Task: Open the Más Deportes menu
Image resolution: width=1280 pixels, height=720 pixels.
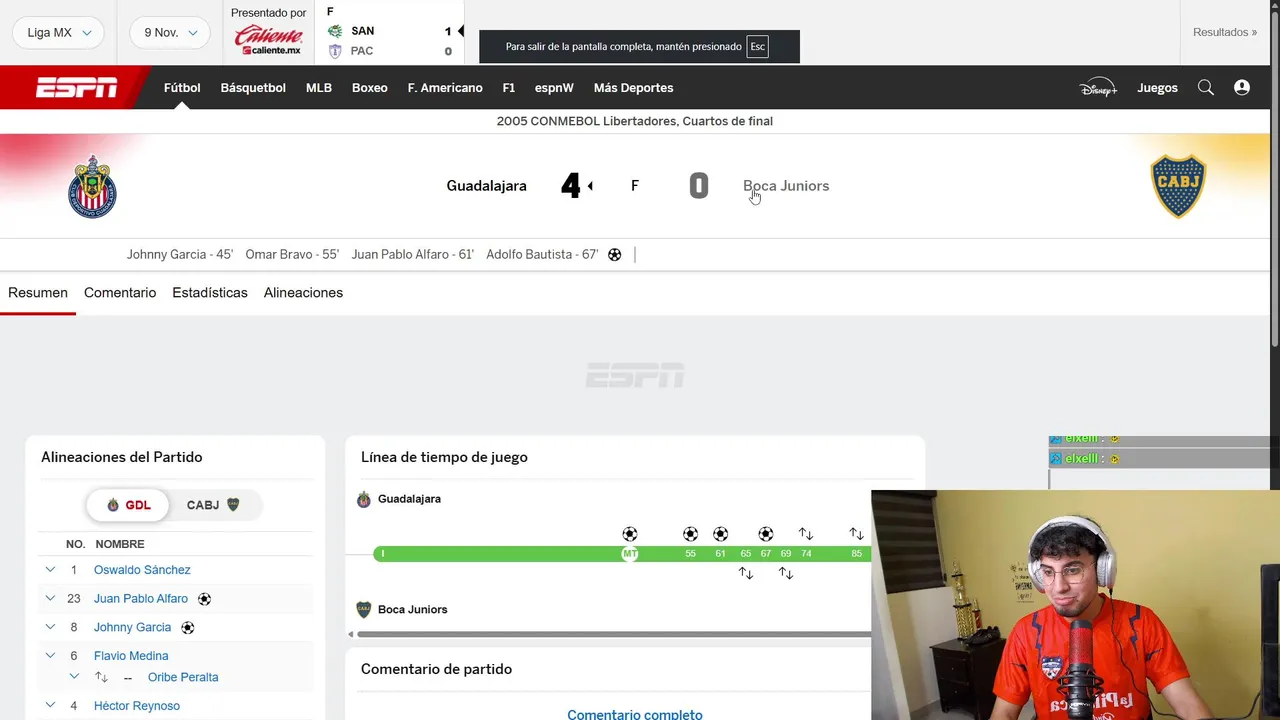Action: click(633, 88)
